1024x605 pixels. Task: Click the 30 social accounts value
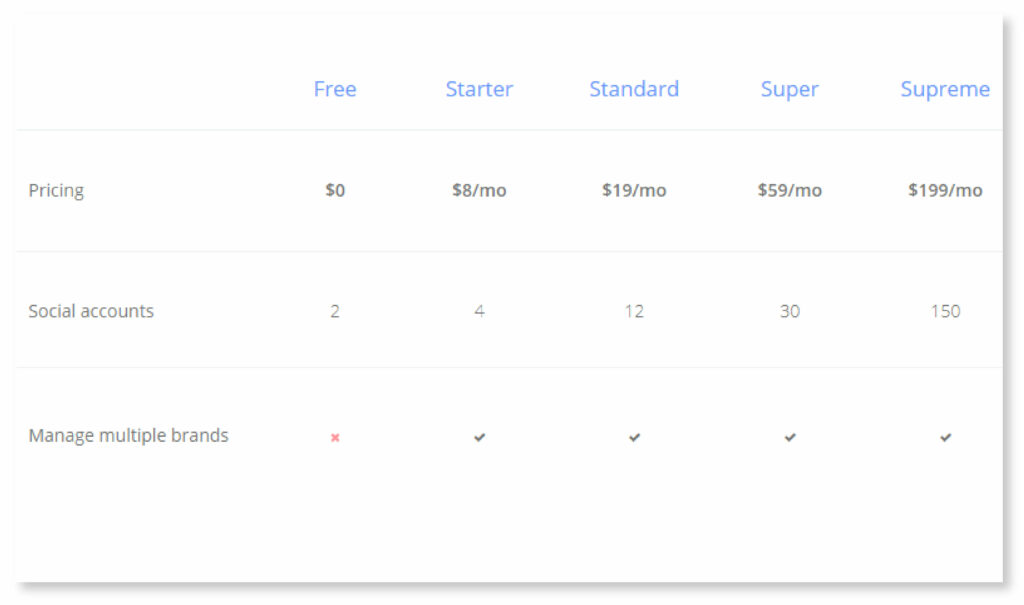[x=790, y=311]
